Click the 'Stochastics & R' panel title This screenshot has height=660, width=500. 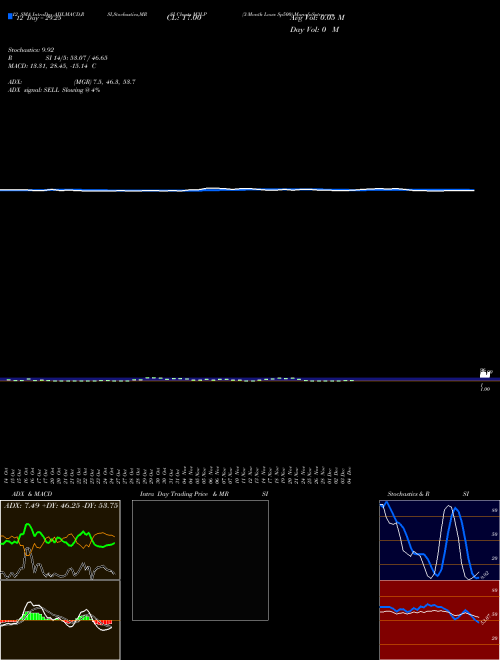click(x=408, y=494)
